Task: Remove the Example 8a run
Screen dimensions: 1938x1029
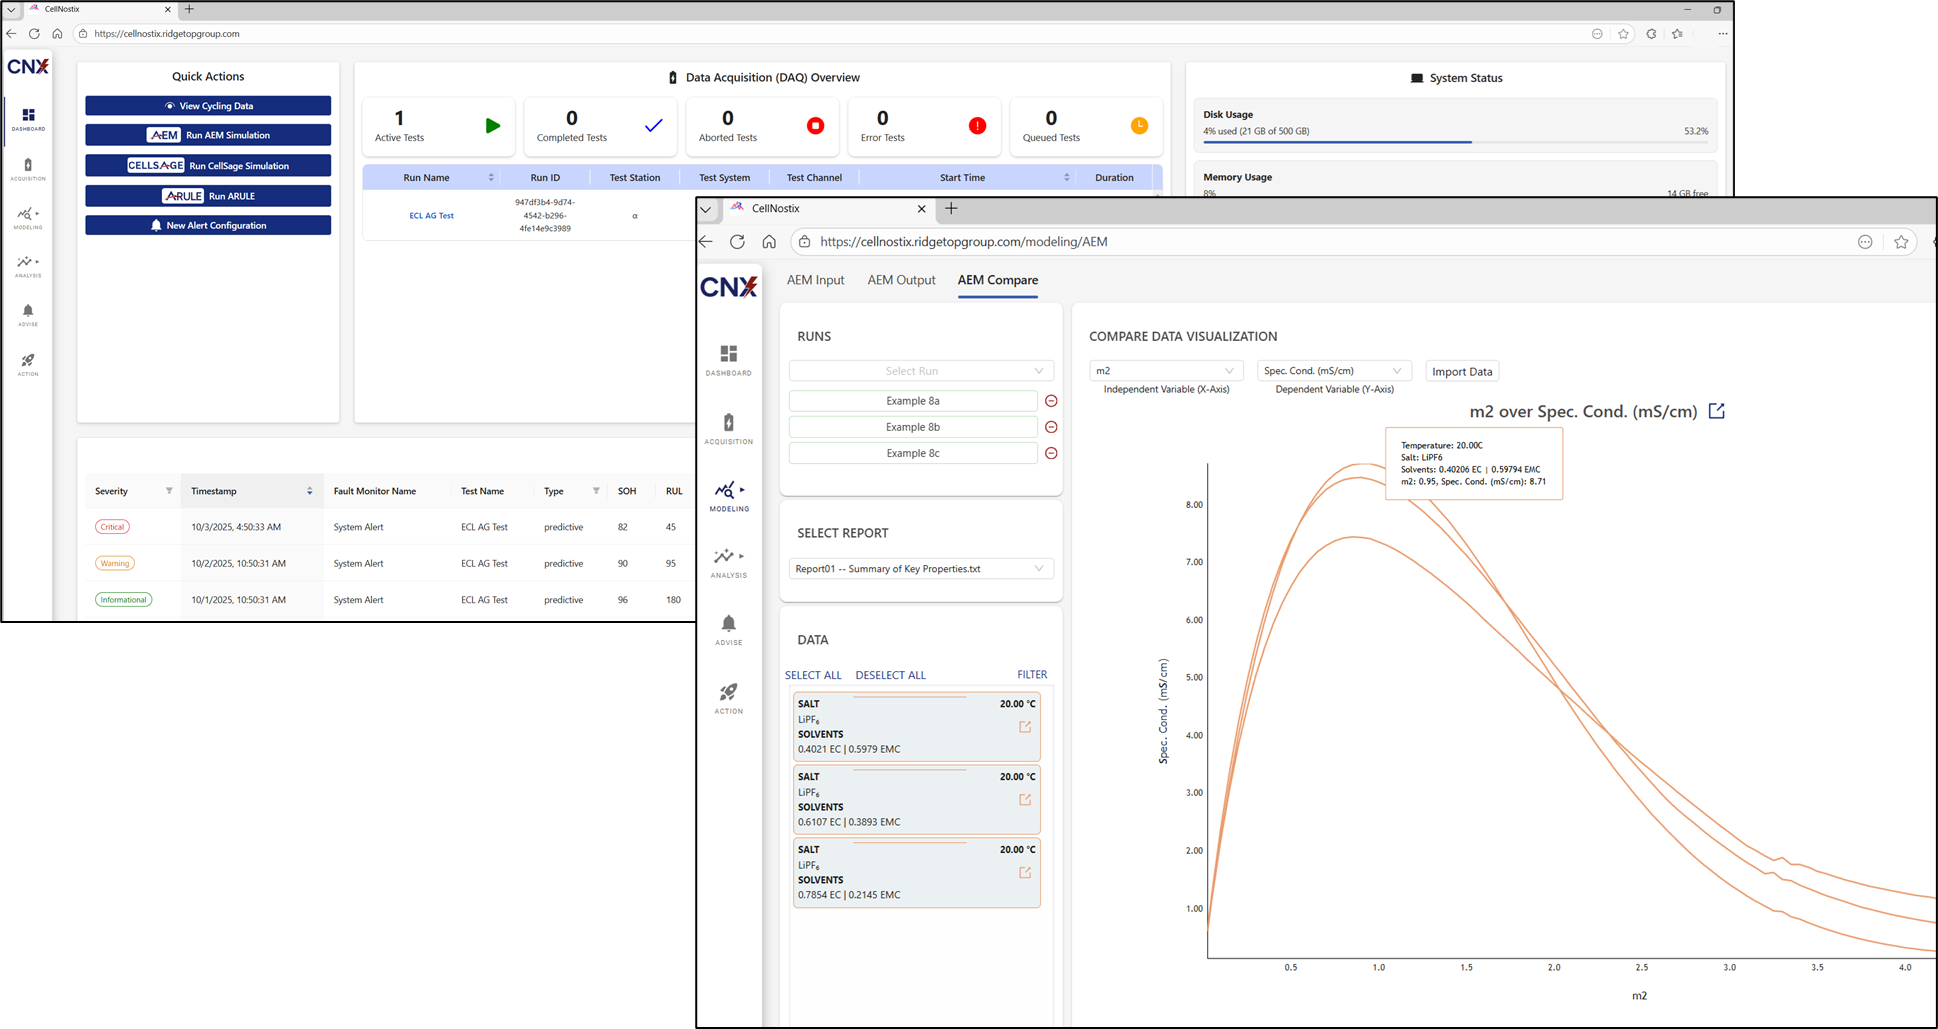Action: [1051, 401]
